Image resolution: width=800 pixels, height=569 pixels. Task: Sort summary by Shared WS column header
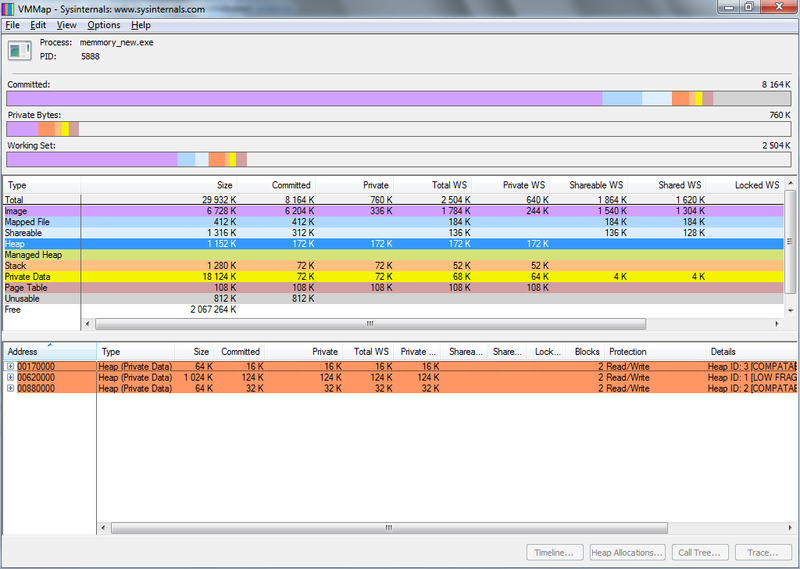tap(666, 185)
